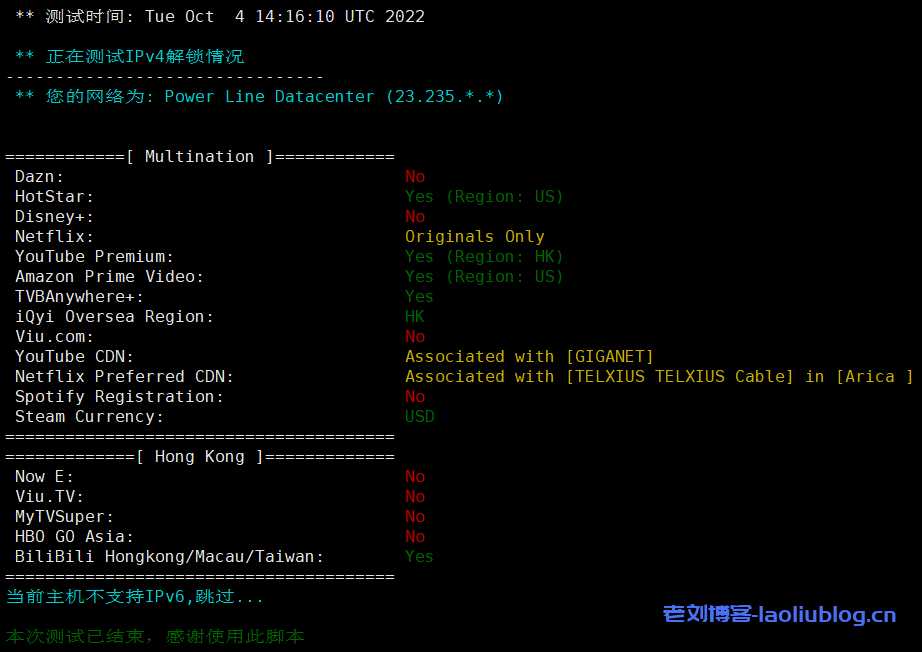The image size is (922, 652).
Task: Click the Netflix 'Originals Only' result
Action: [475, 236]
